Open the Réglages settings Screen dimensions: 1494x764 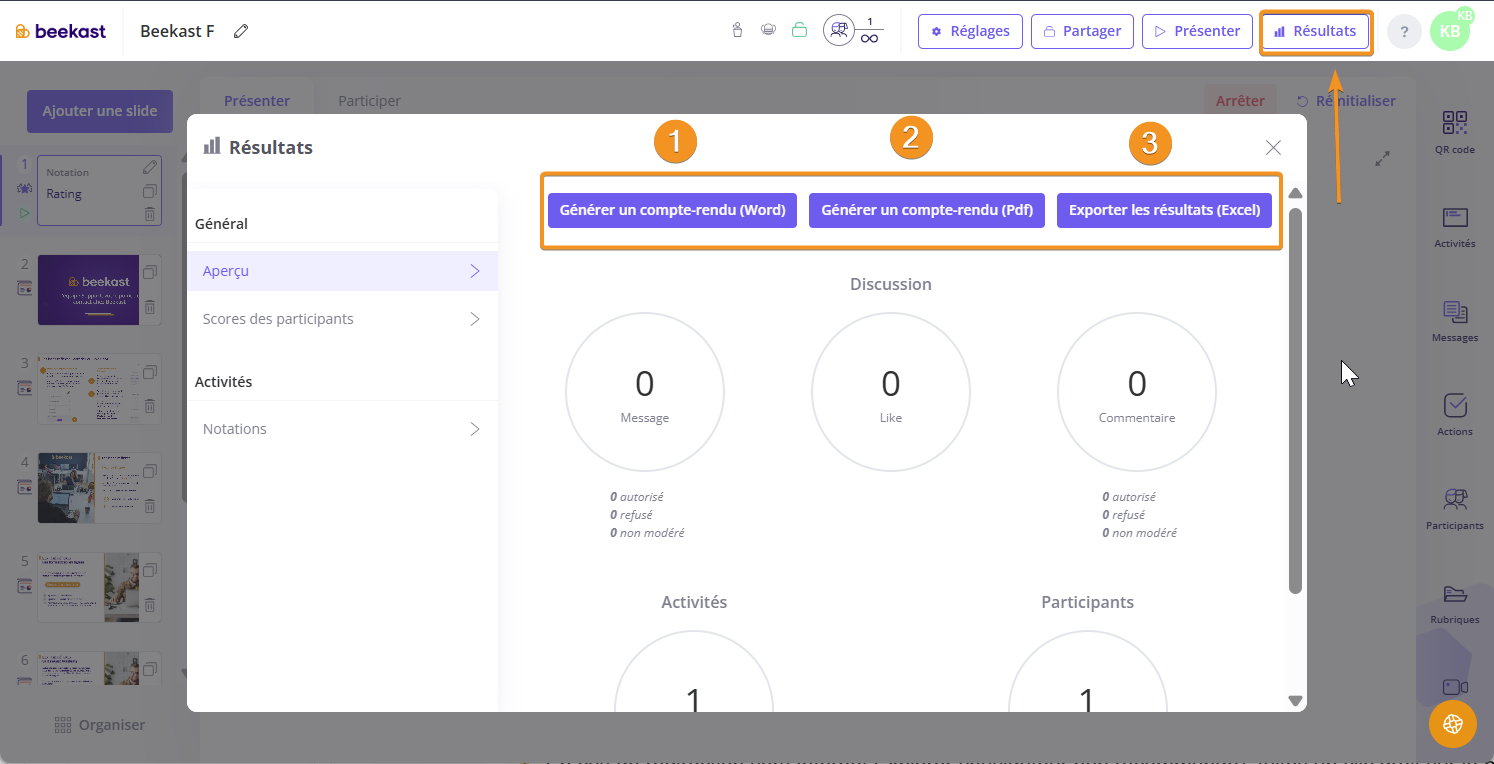(x=970, y=31)
